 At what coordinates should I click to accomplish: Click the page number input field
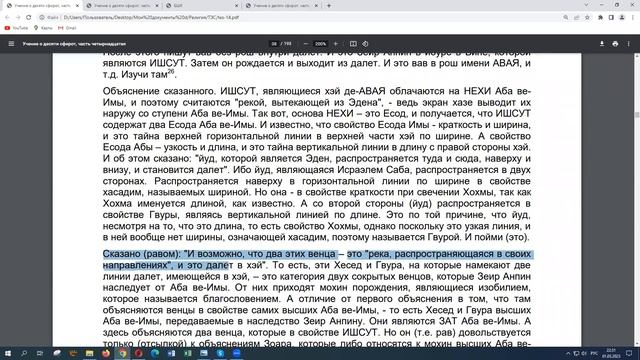coord(274,44)
